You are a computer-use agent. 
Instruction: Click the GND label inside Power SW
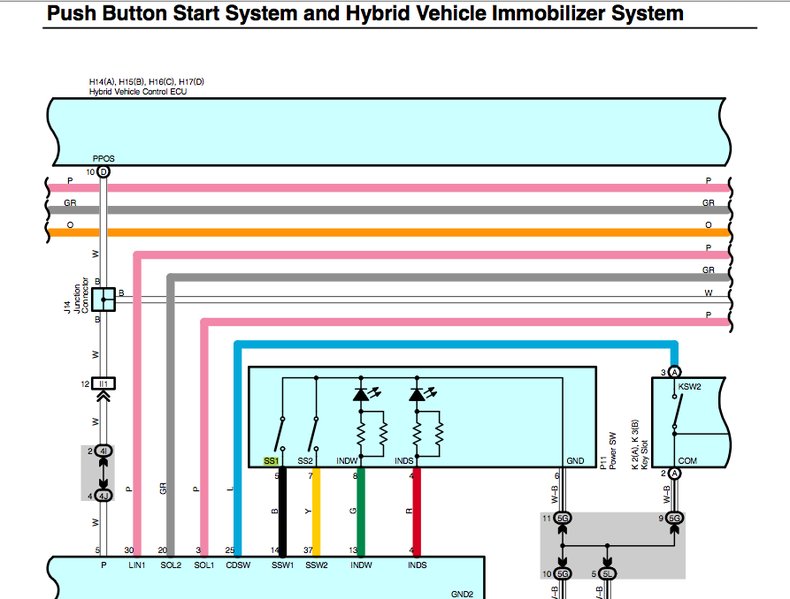tap(575, 461)
